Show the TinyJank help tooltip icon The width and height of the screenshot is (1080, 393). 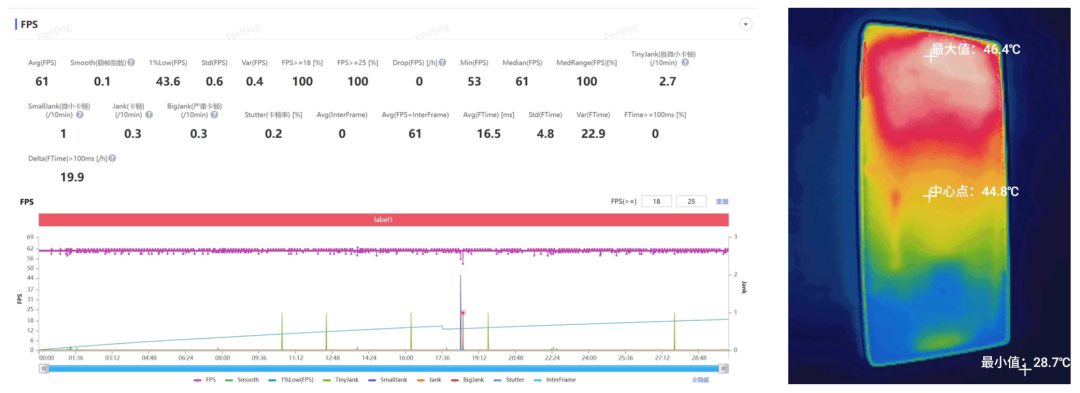click(685, 63)
